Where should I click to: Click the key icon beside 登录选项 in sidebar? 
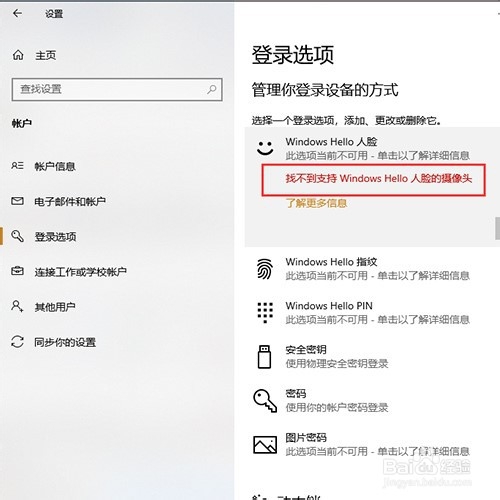tap(17, 236)
